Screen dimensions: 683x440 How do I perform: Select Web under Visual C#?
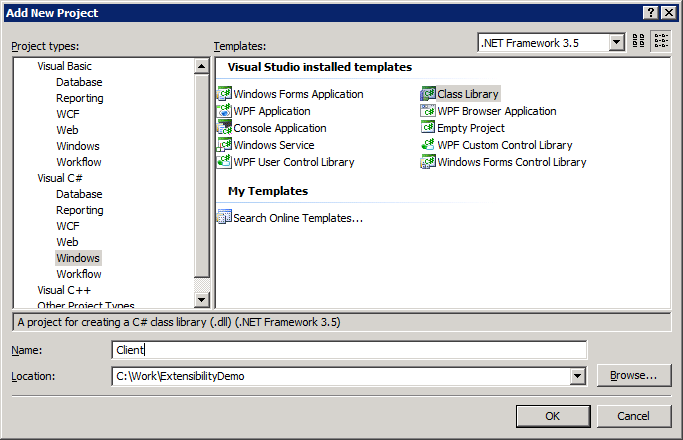coord(67,242)
